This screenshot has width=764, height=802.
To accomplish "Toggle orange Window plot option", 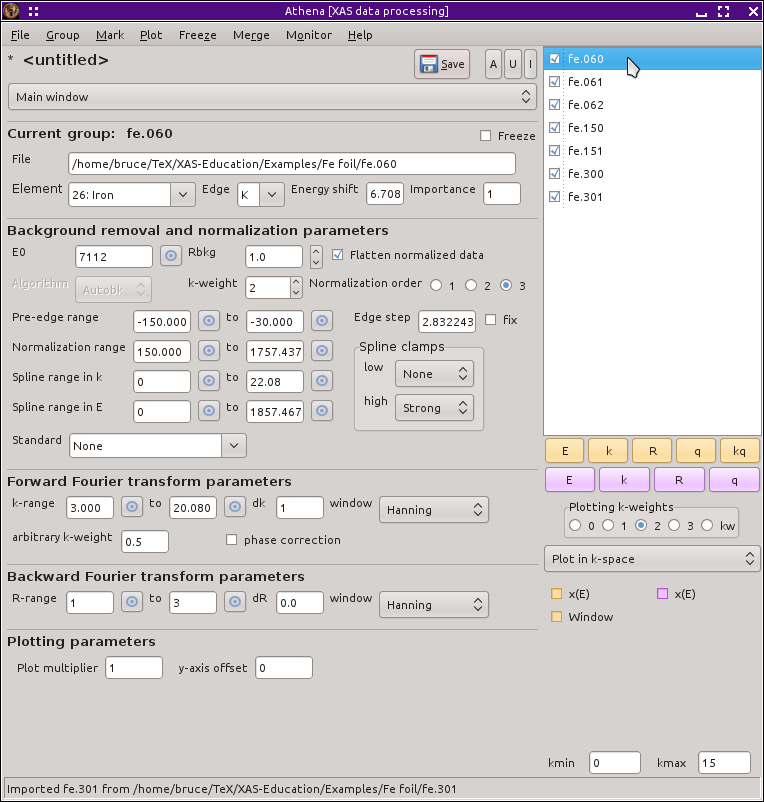I will [556, 616].
